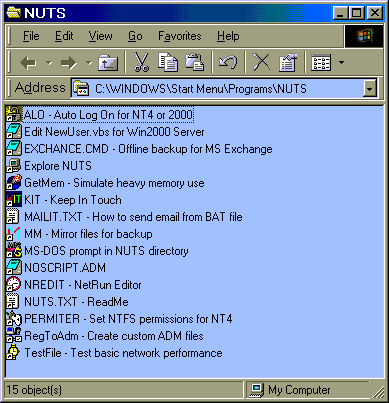This screenshot has height=403, width=389.
Task: Click 'ALO - Auto Log On for NT4 or 2000' label
Action: (x=108, y=115)
